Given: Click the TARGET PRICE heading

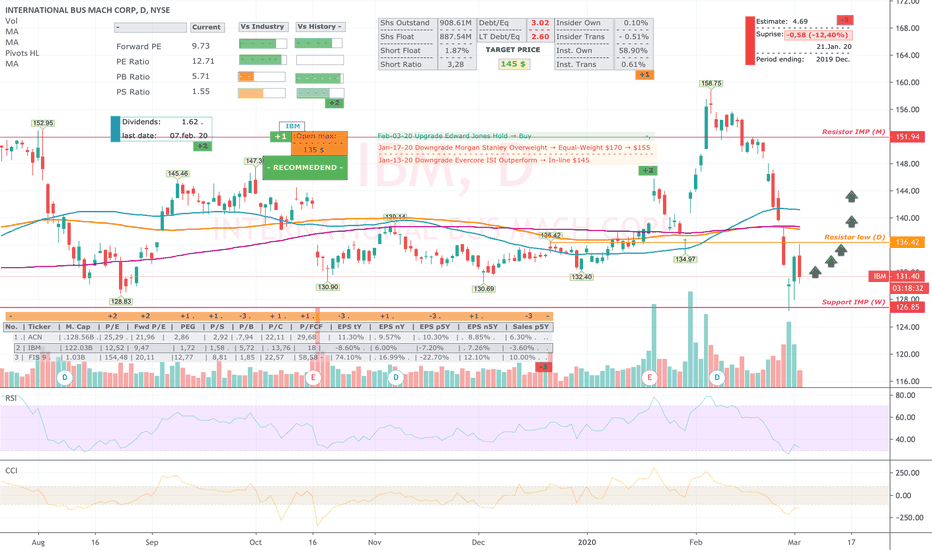Looking at the screenshot, I should coord(513,50).
